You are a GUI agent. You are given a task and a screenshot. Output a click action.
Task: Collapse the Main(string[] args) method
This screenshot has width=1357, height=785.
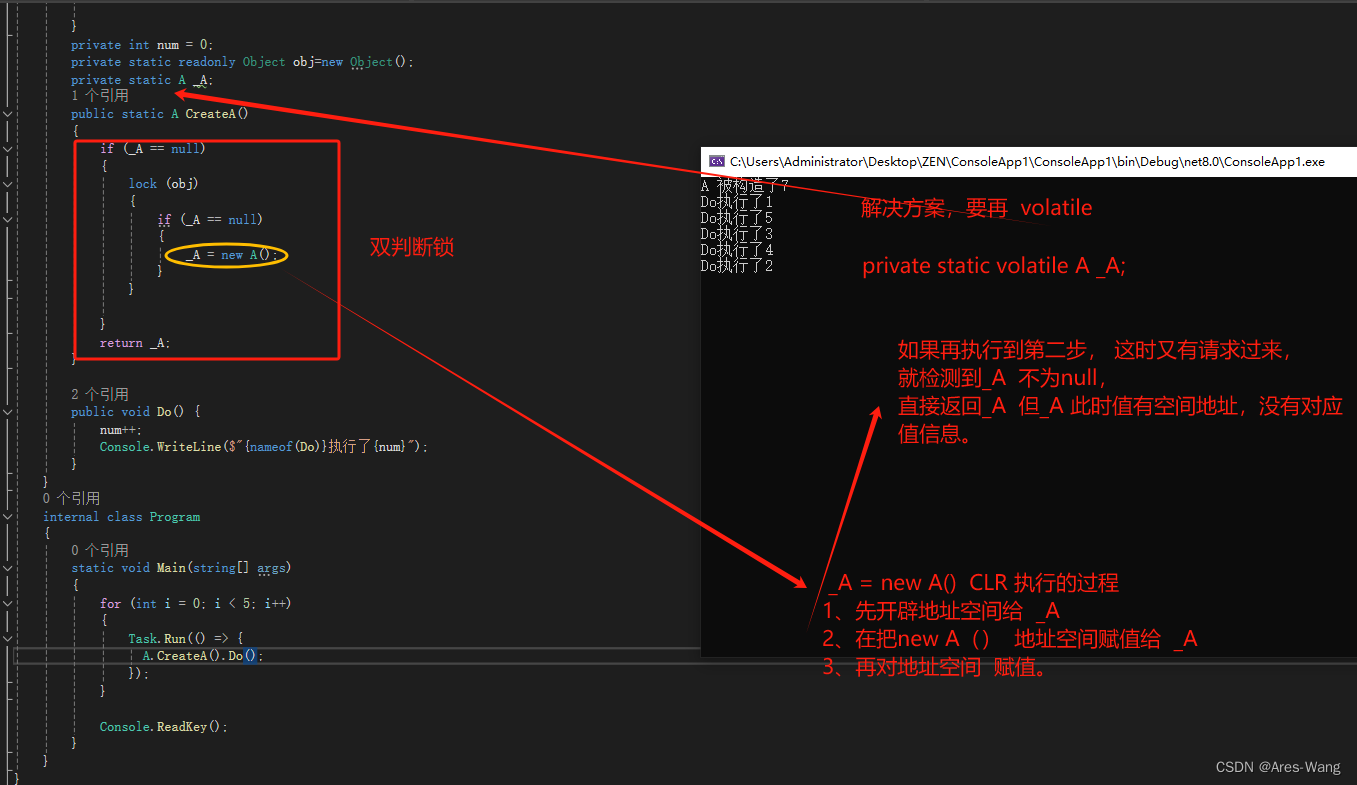coord(8,568)
